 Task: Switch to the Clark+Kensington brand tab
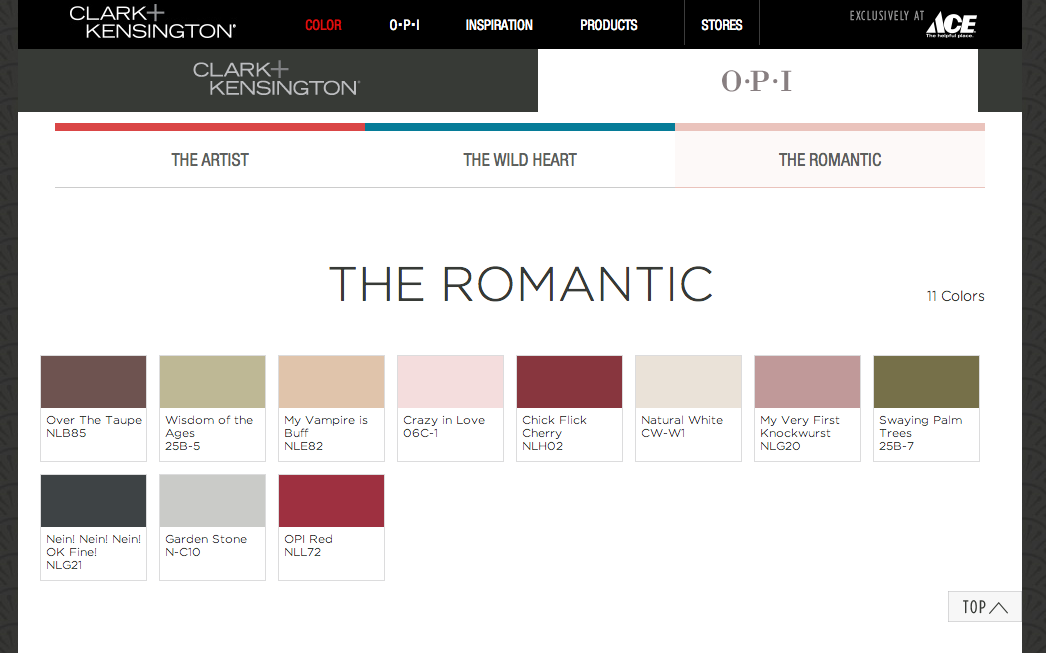point(278,80)
